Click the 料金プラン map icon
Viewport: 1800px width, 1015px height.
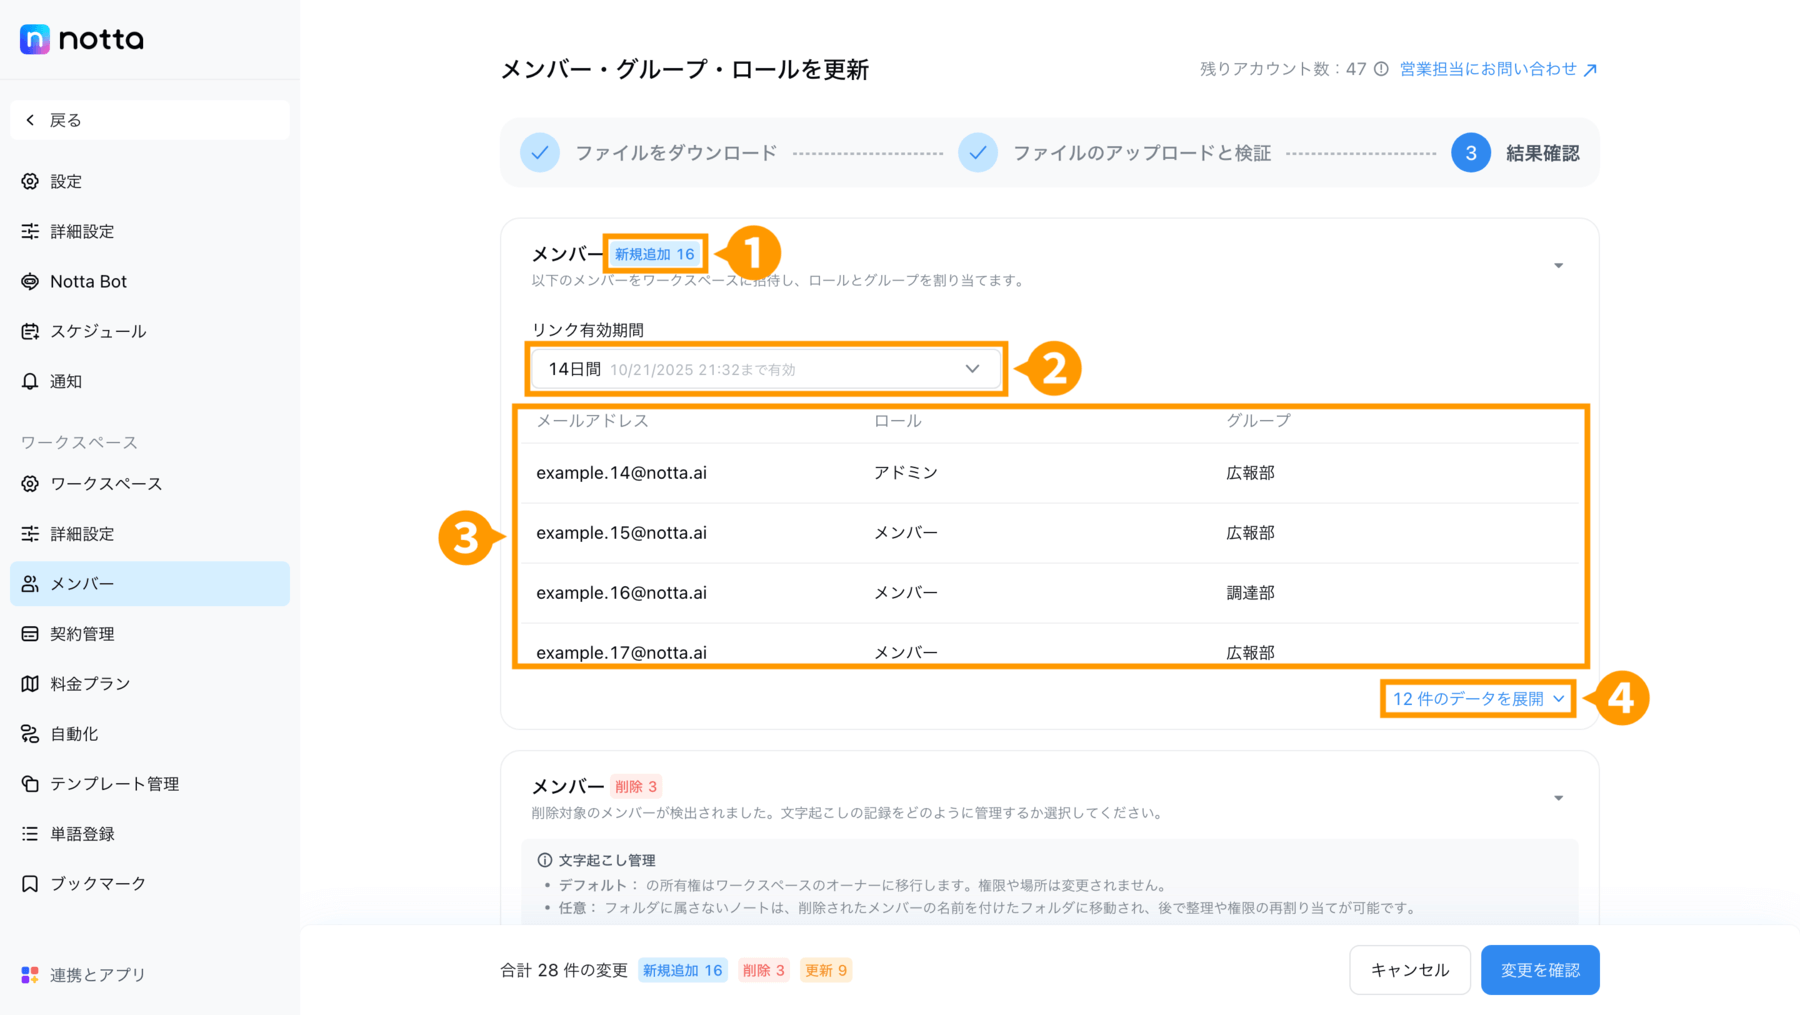click(x=30, y=683)
